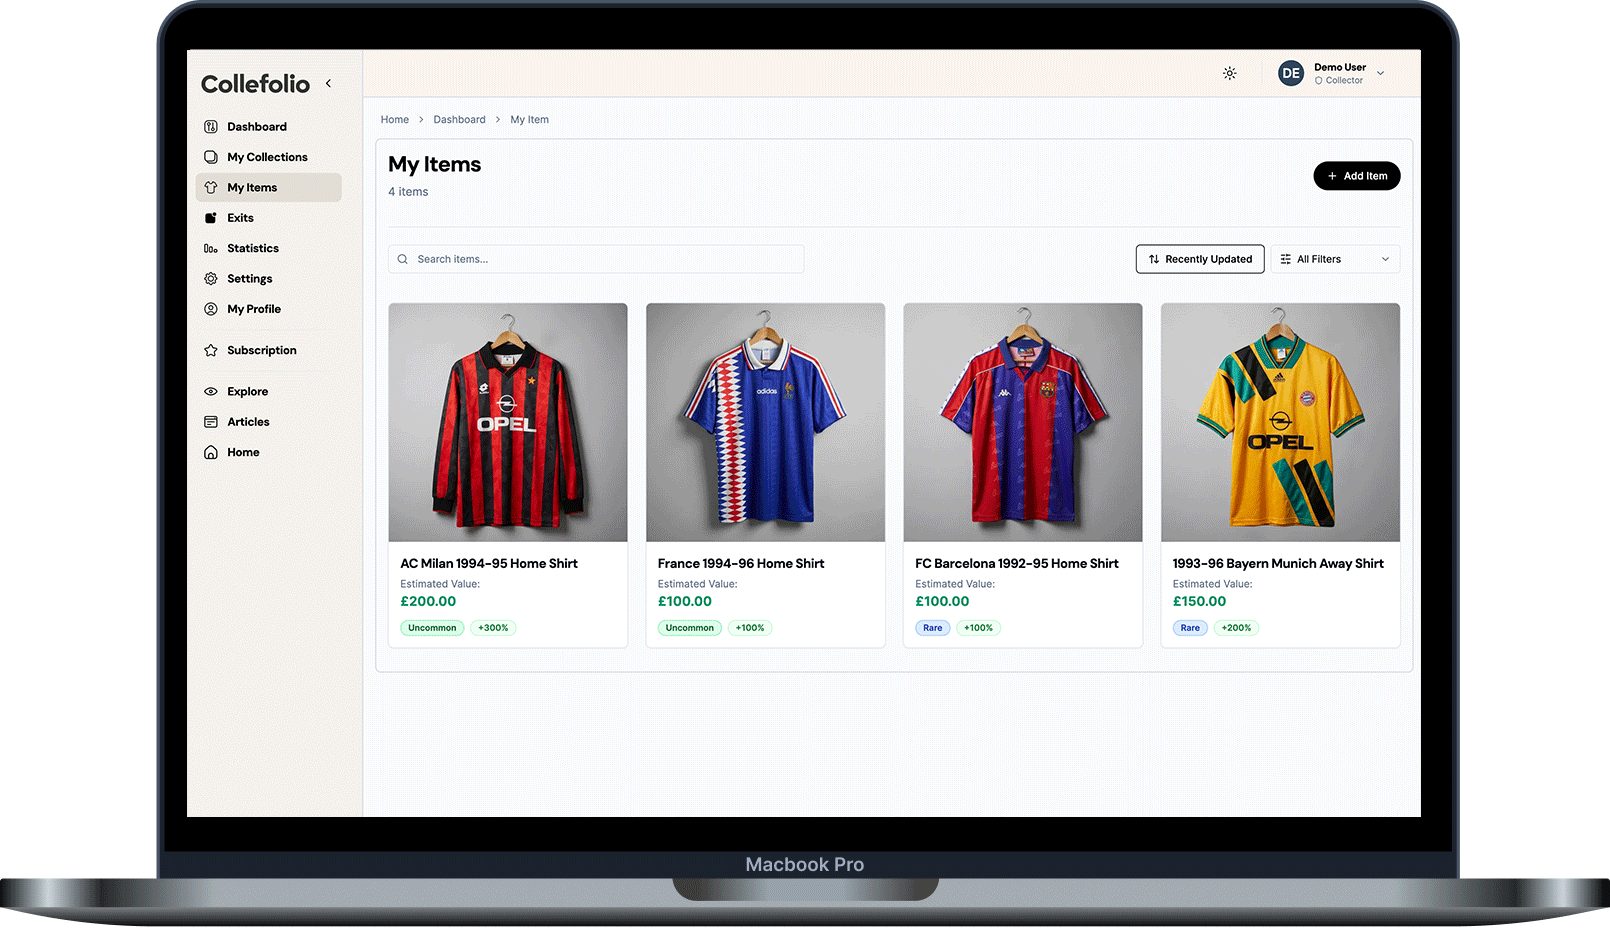
Task: Click the Dashboard icon in sidebar
Action: (x=211, y=127)
